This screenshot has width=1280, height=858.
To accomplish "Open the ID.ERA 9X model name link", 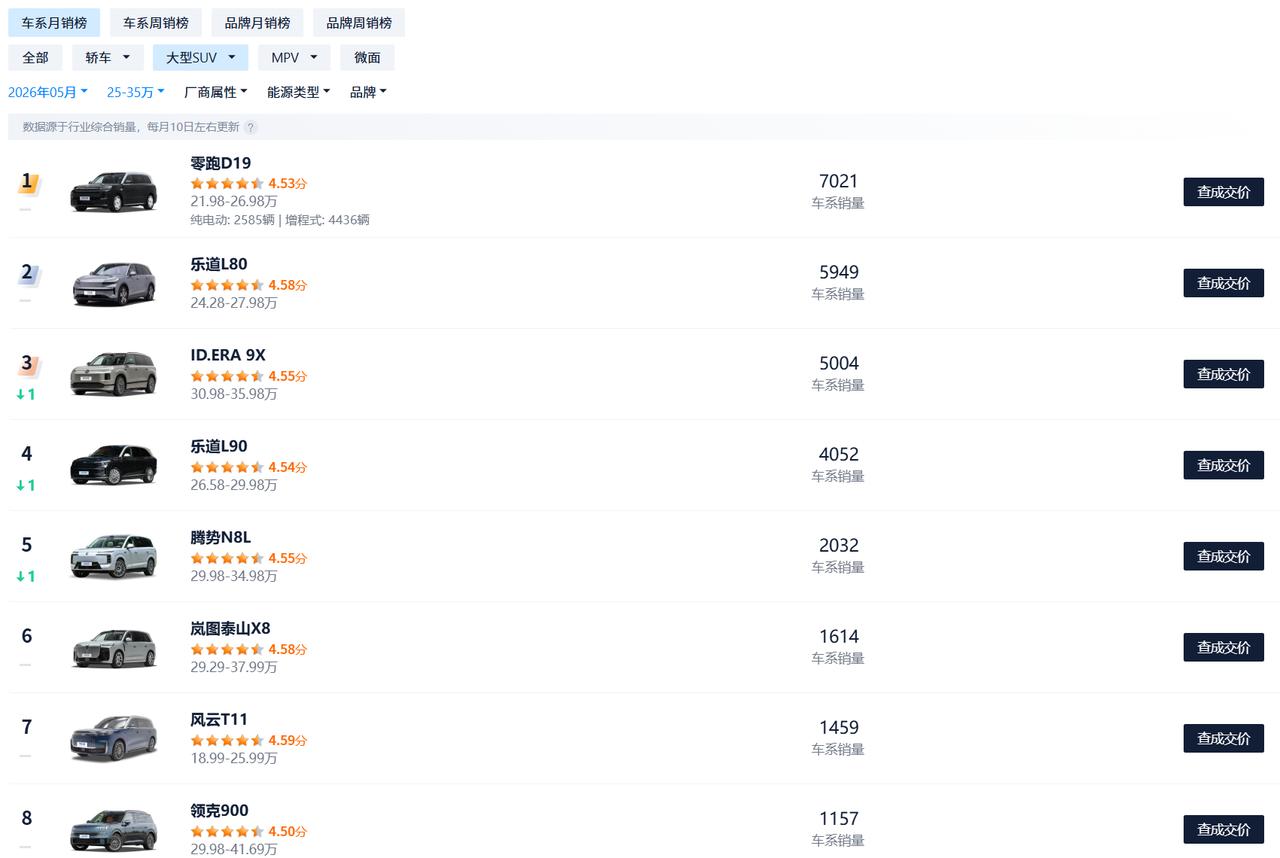I will (x=228, y=355).
